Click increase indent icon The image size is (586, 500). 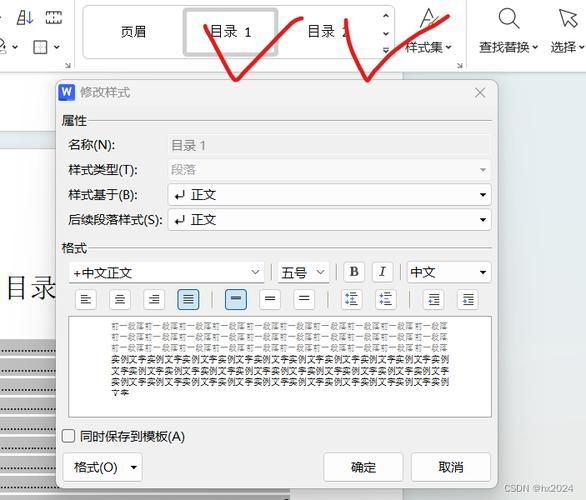pyautogui.click(x=468, y=299)
